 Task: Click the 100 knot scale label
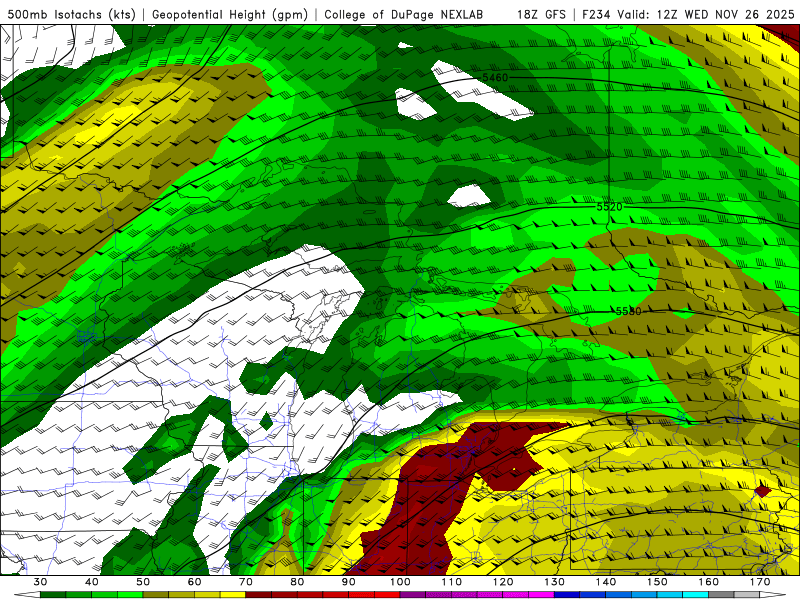point(401,582)
